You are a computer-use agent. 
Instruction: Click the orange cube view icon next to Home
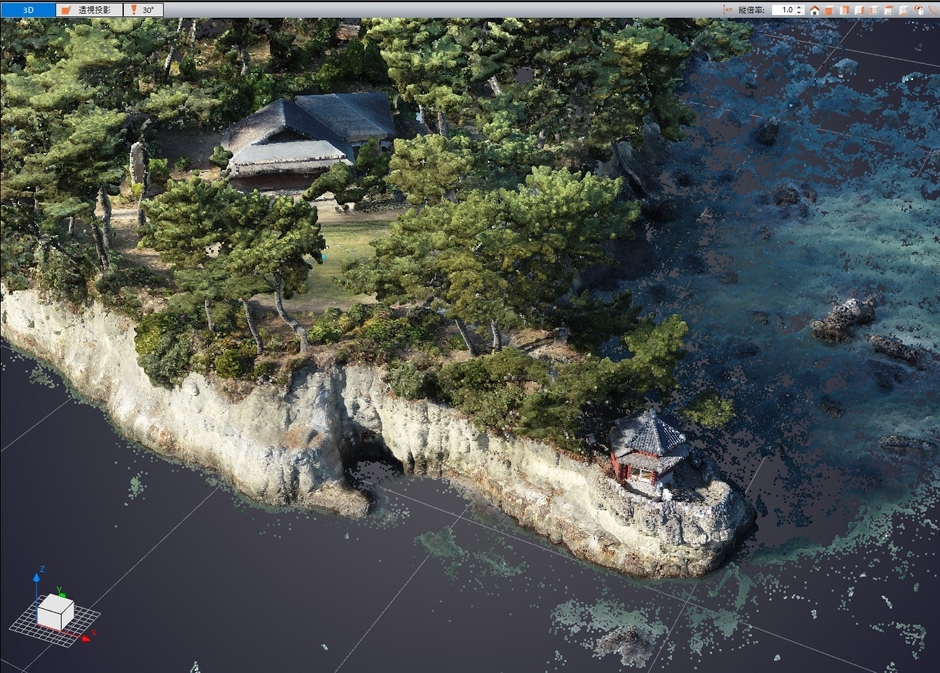(x=829, y=10)
